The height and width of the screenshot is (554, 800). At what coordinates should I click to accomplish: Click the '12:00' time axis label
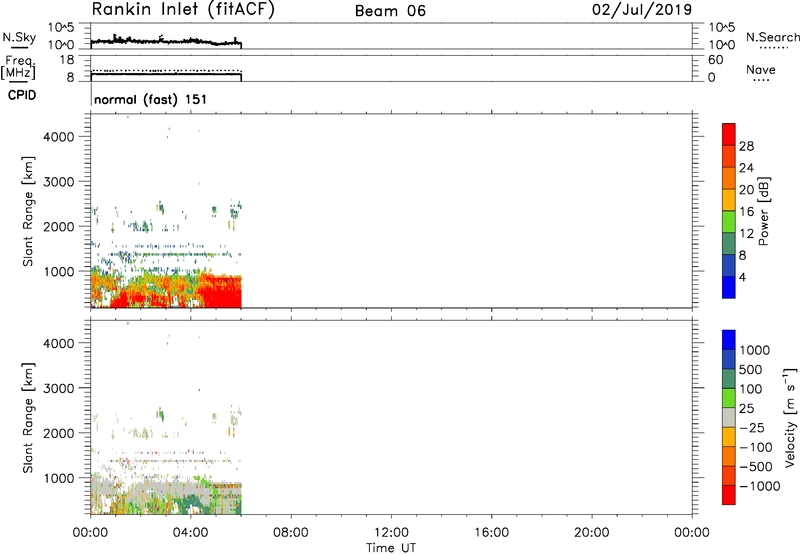[x=391, y=533]
